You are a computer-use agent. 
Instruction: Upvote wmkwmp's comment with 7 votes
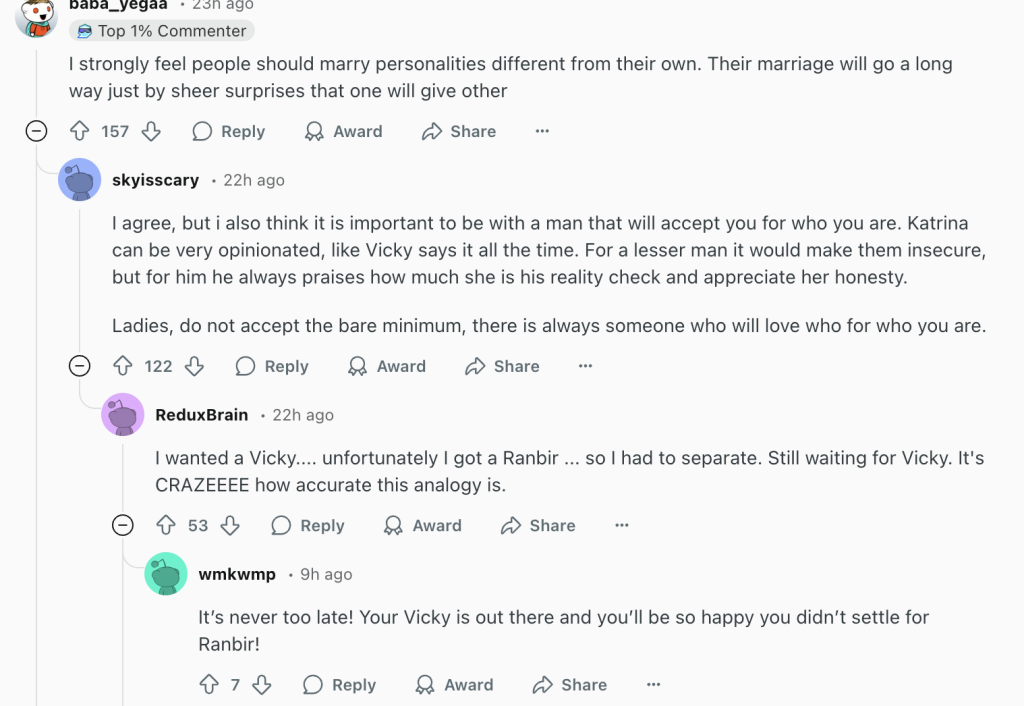[209, 684]
